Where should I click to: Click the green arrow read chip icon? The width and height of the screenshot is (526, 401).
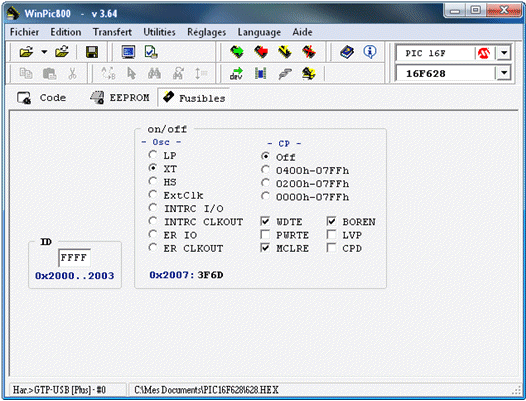[x=237, y=52]
